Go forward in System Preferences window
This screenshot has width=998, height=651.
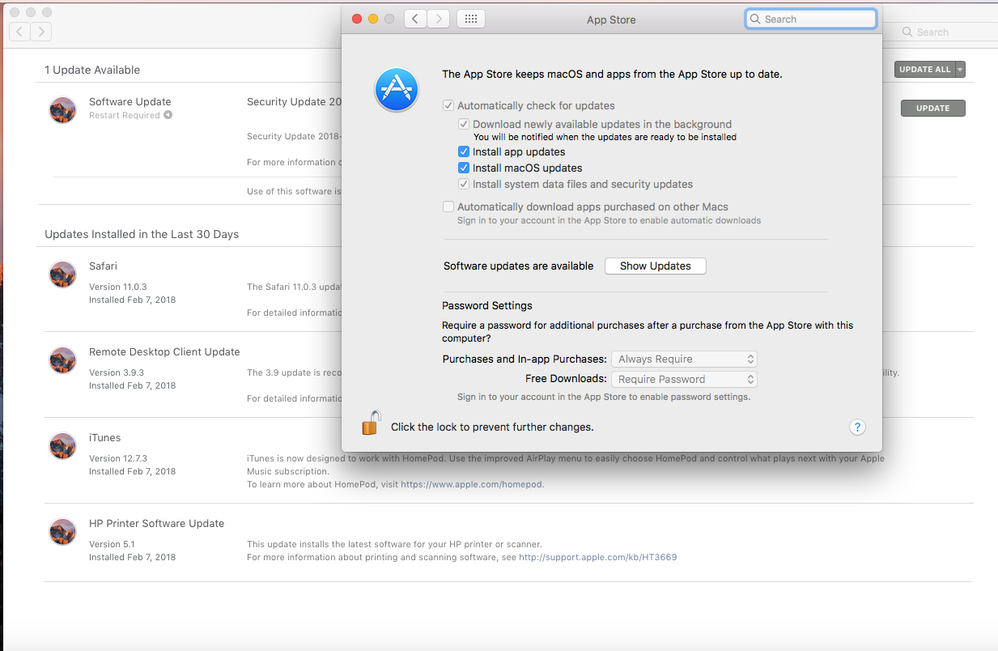pos(438,19)
